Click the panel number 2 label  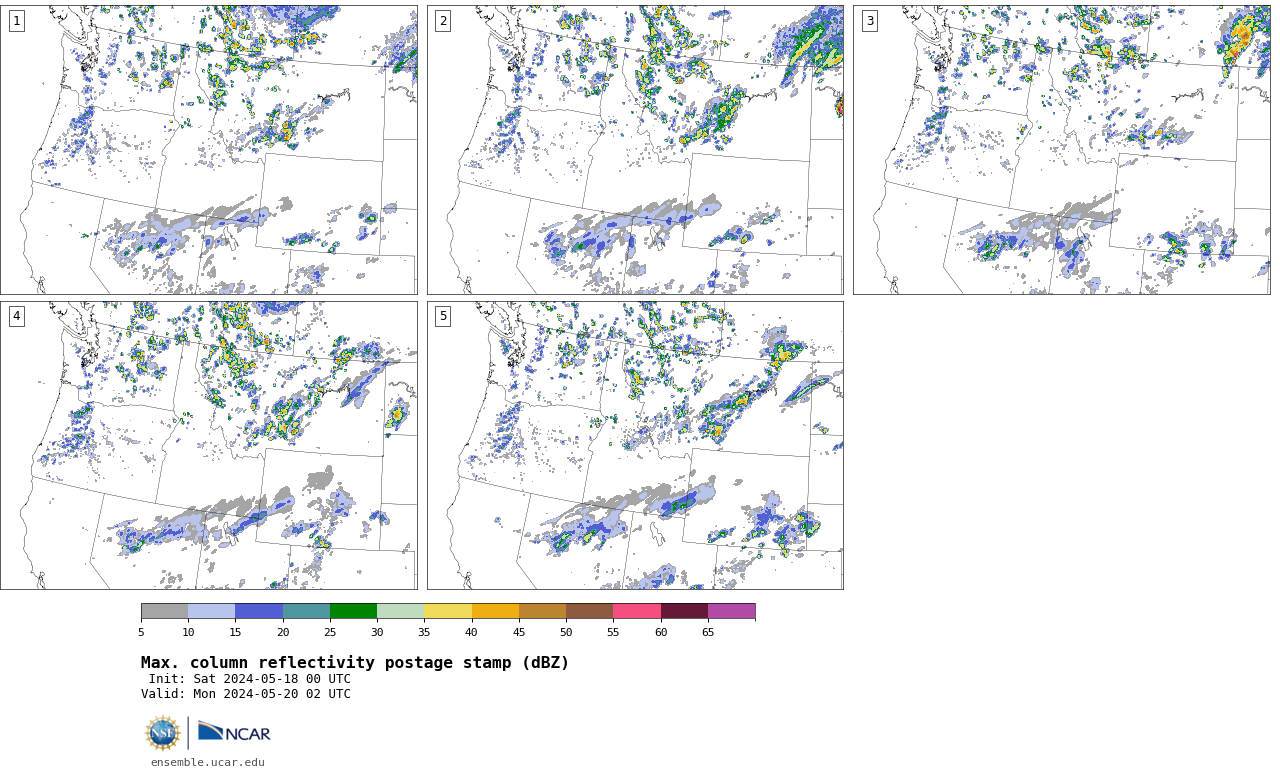[443, 21]
